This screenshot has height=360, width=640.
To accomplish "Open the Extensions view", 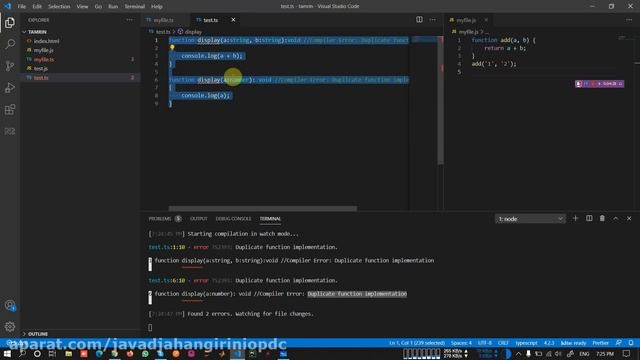I will click(x=10, y=109).
